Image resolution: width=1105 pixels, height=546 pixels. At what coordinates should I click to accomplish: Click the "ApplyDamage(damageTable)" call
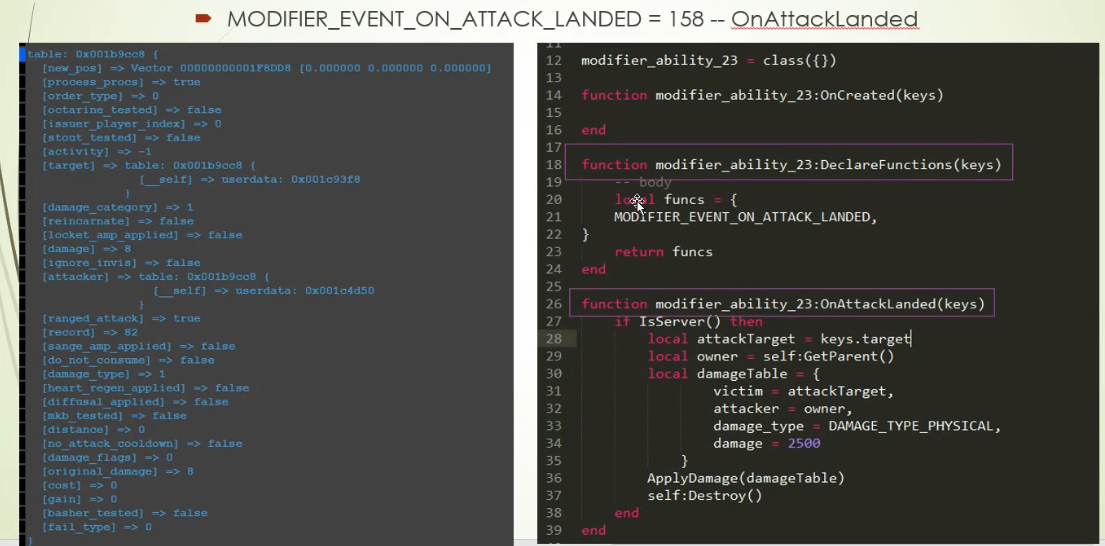746,478
